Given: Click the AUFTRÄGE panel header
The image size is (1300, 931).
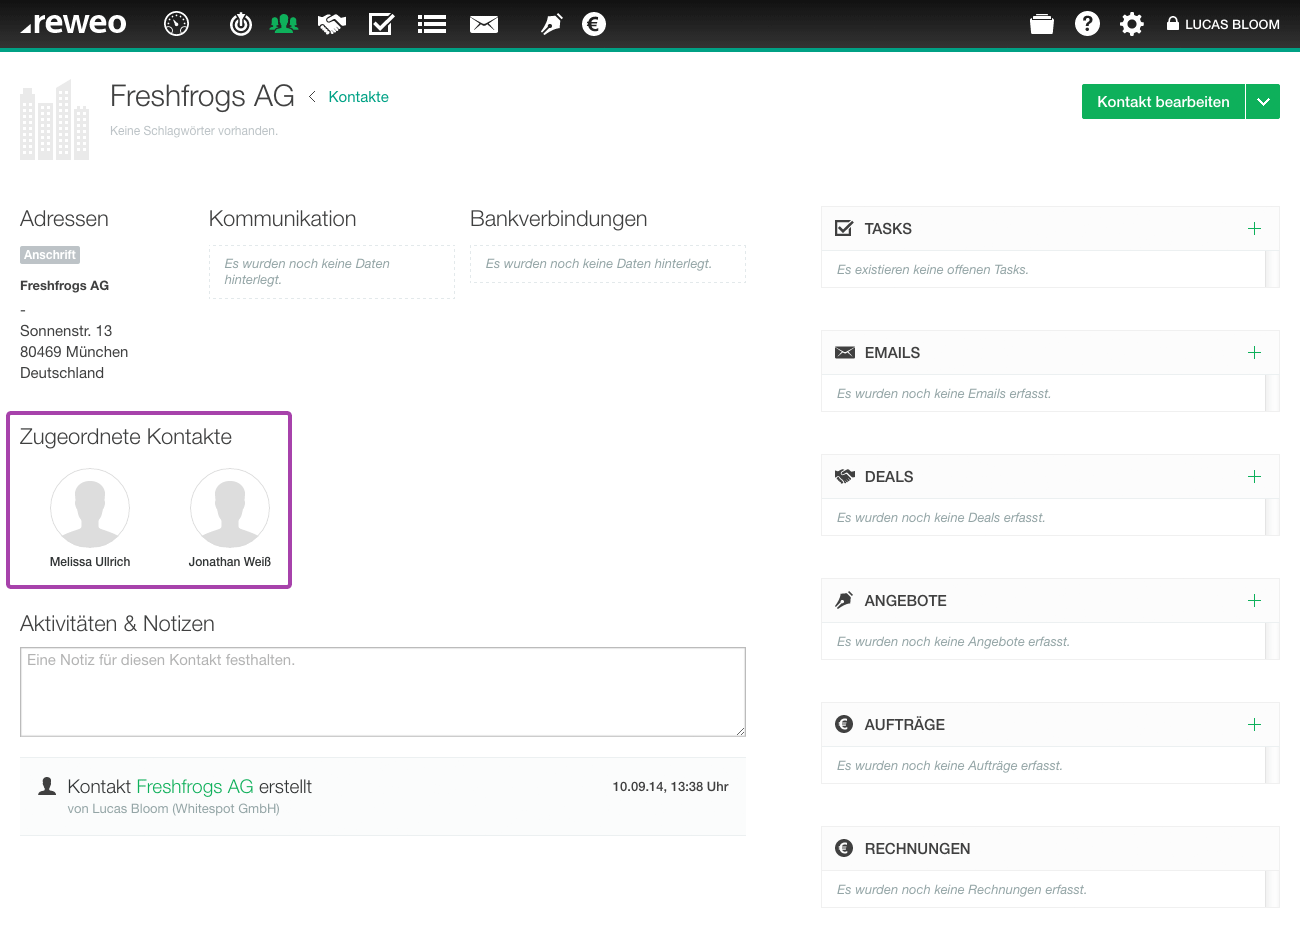Looking at the screenshot, I should click(x=1050, y=725).
